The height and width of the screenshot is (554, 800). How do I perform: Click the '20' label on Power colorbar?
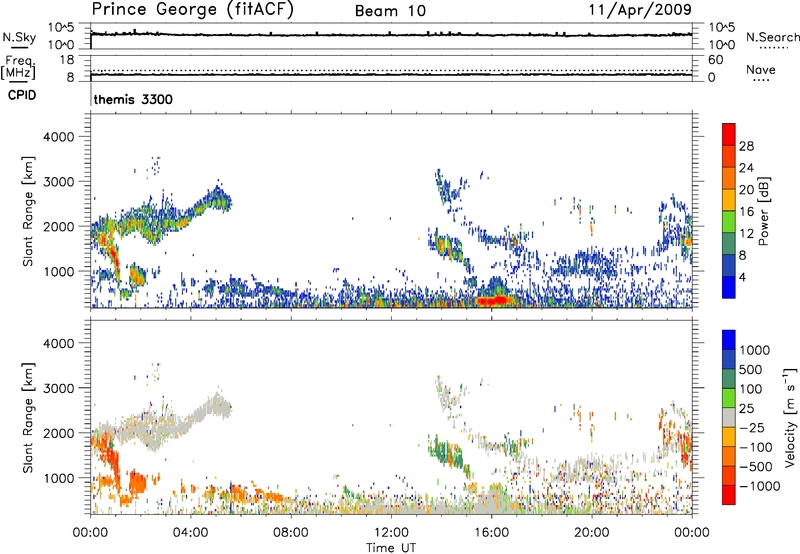(746, 190)
